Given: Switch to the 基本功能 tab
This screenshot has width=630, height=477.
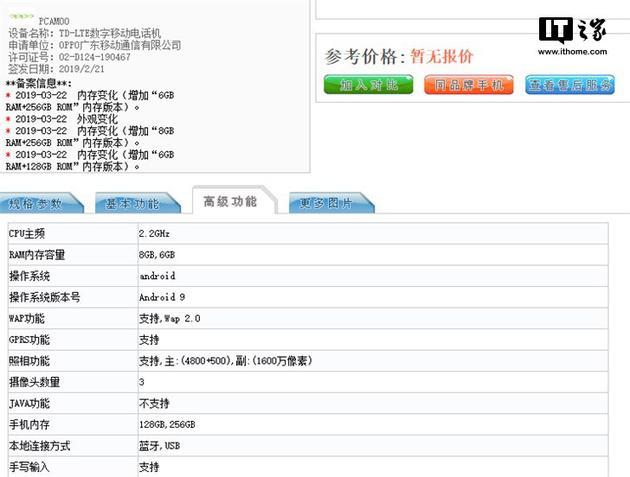Looking at the screenshot, I should [x=137, y=203].
